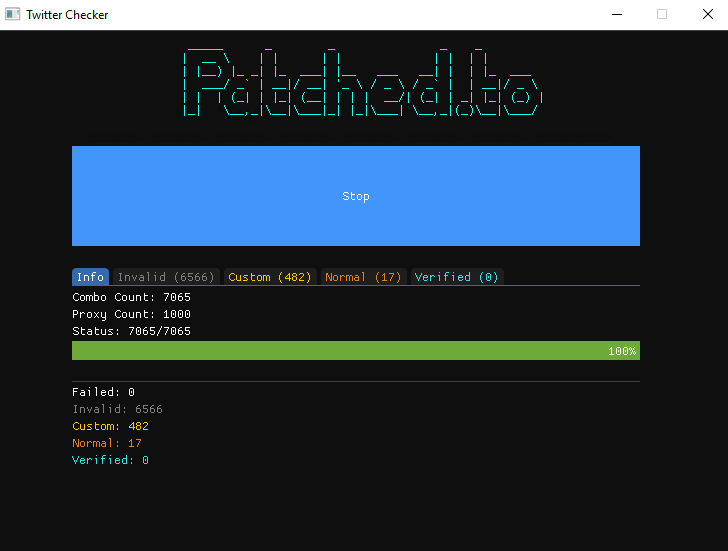Click the gray 'Invalid: 6566' stat line
728x551 pixels.
117,409
